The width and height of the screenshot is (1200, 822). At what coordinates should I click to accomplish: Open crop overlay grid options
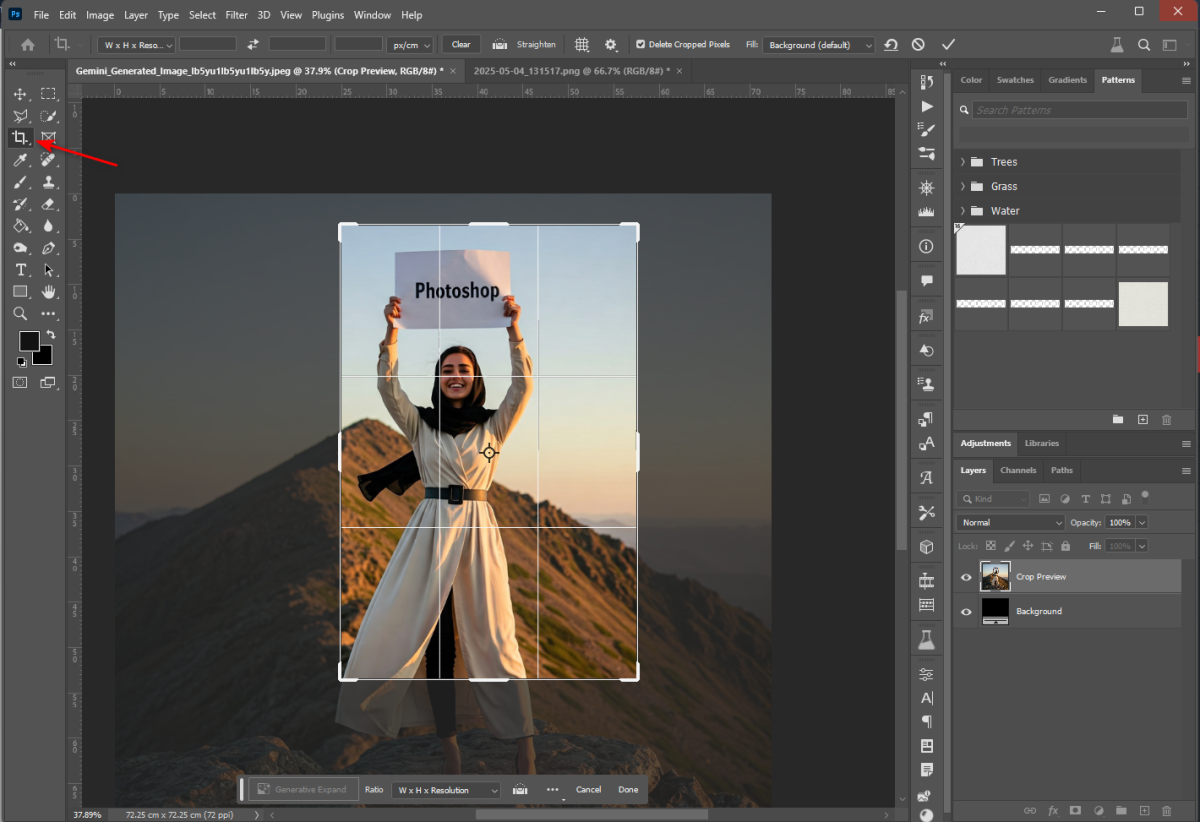pyautogui.click(x=582, y=44)
